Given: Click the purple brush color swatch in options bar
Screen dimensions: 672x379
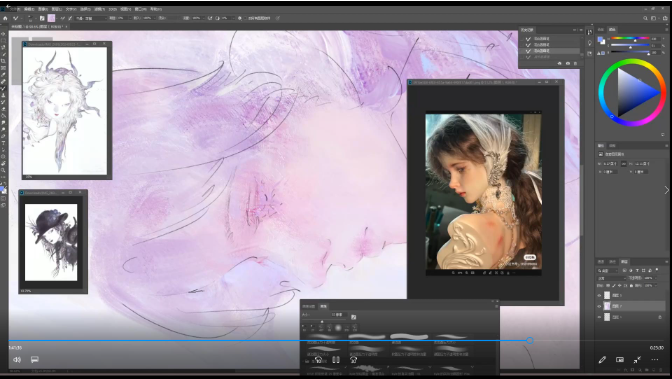Looking at the screenshot, I should click(x=51, y=18).
